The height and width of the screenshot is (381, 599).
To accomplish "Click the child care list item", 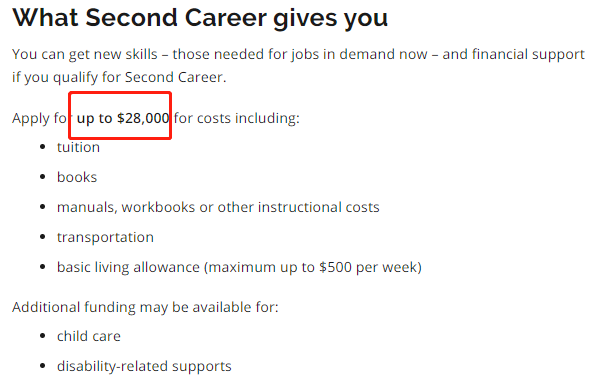I will pyautogui.click(x=89, y=336).
